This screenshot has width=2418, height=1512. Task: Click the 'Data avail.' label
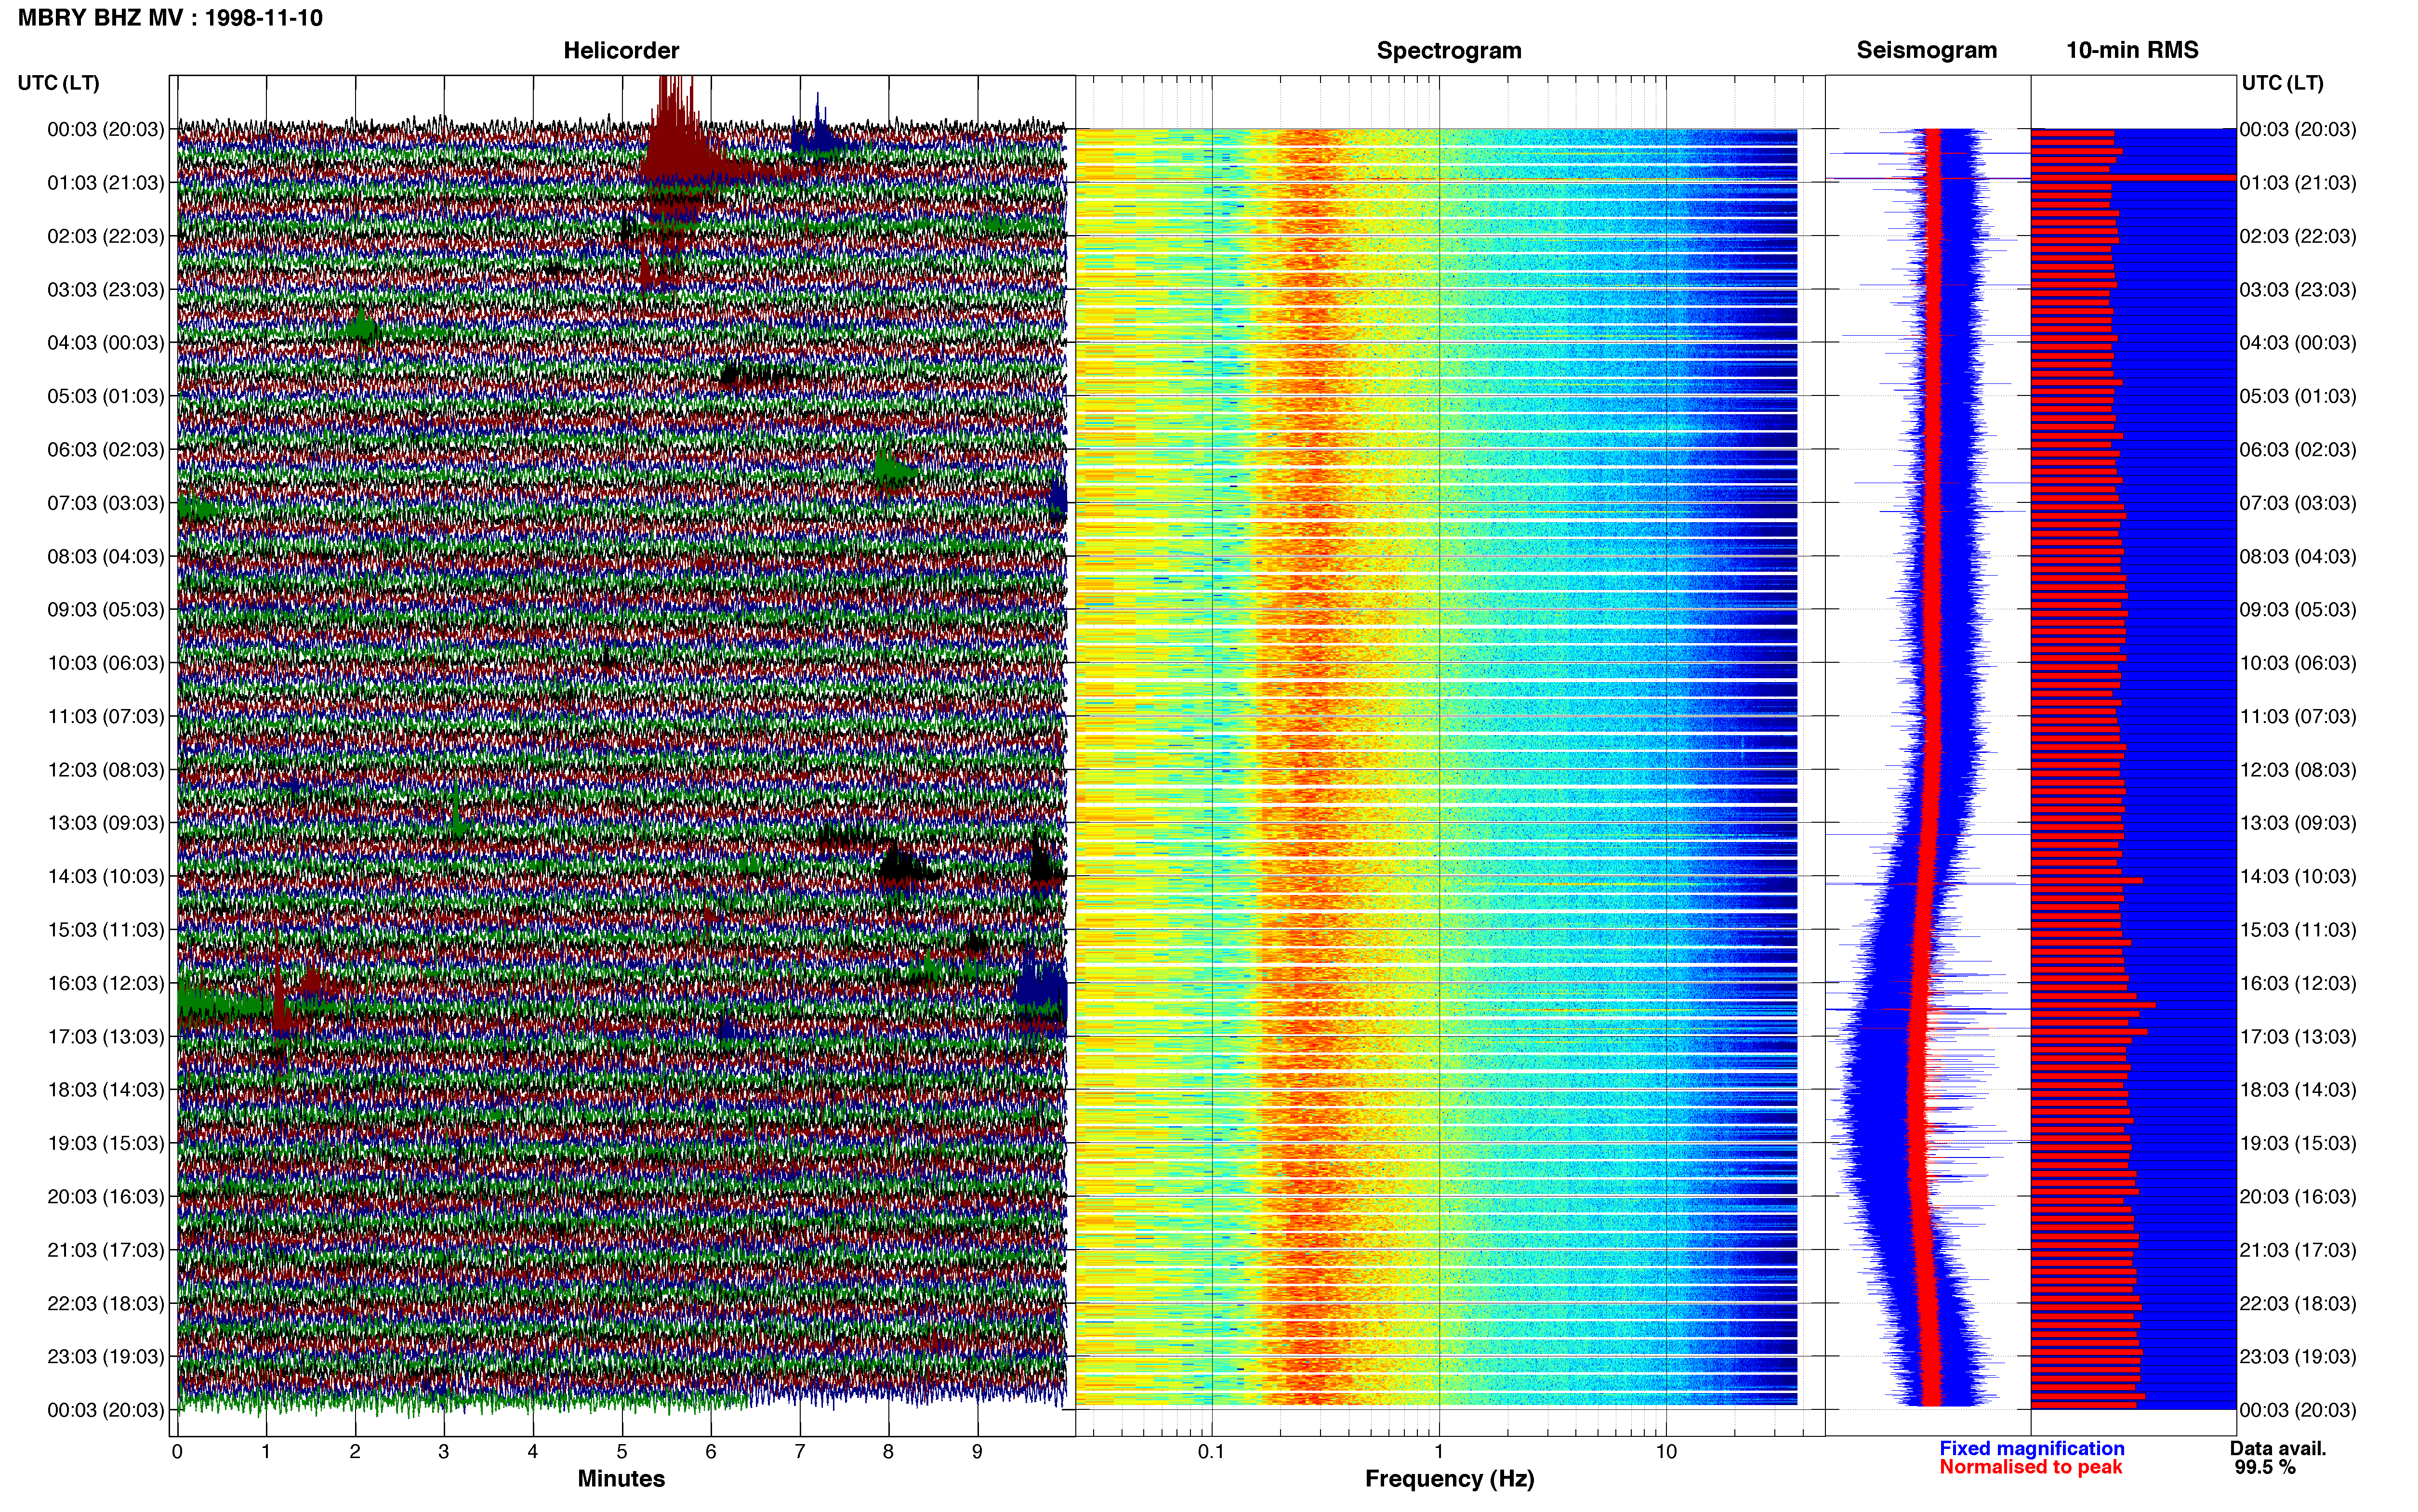(2278, 1448)
